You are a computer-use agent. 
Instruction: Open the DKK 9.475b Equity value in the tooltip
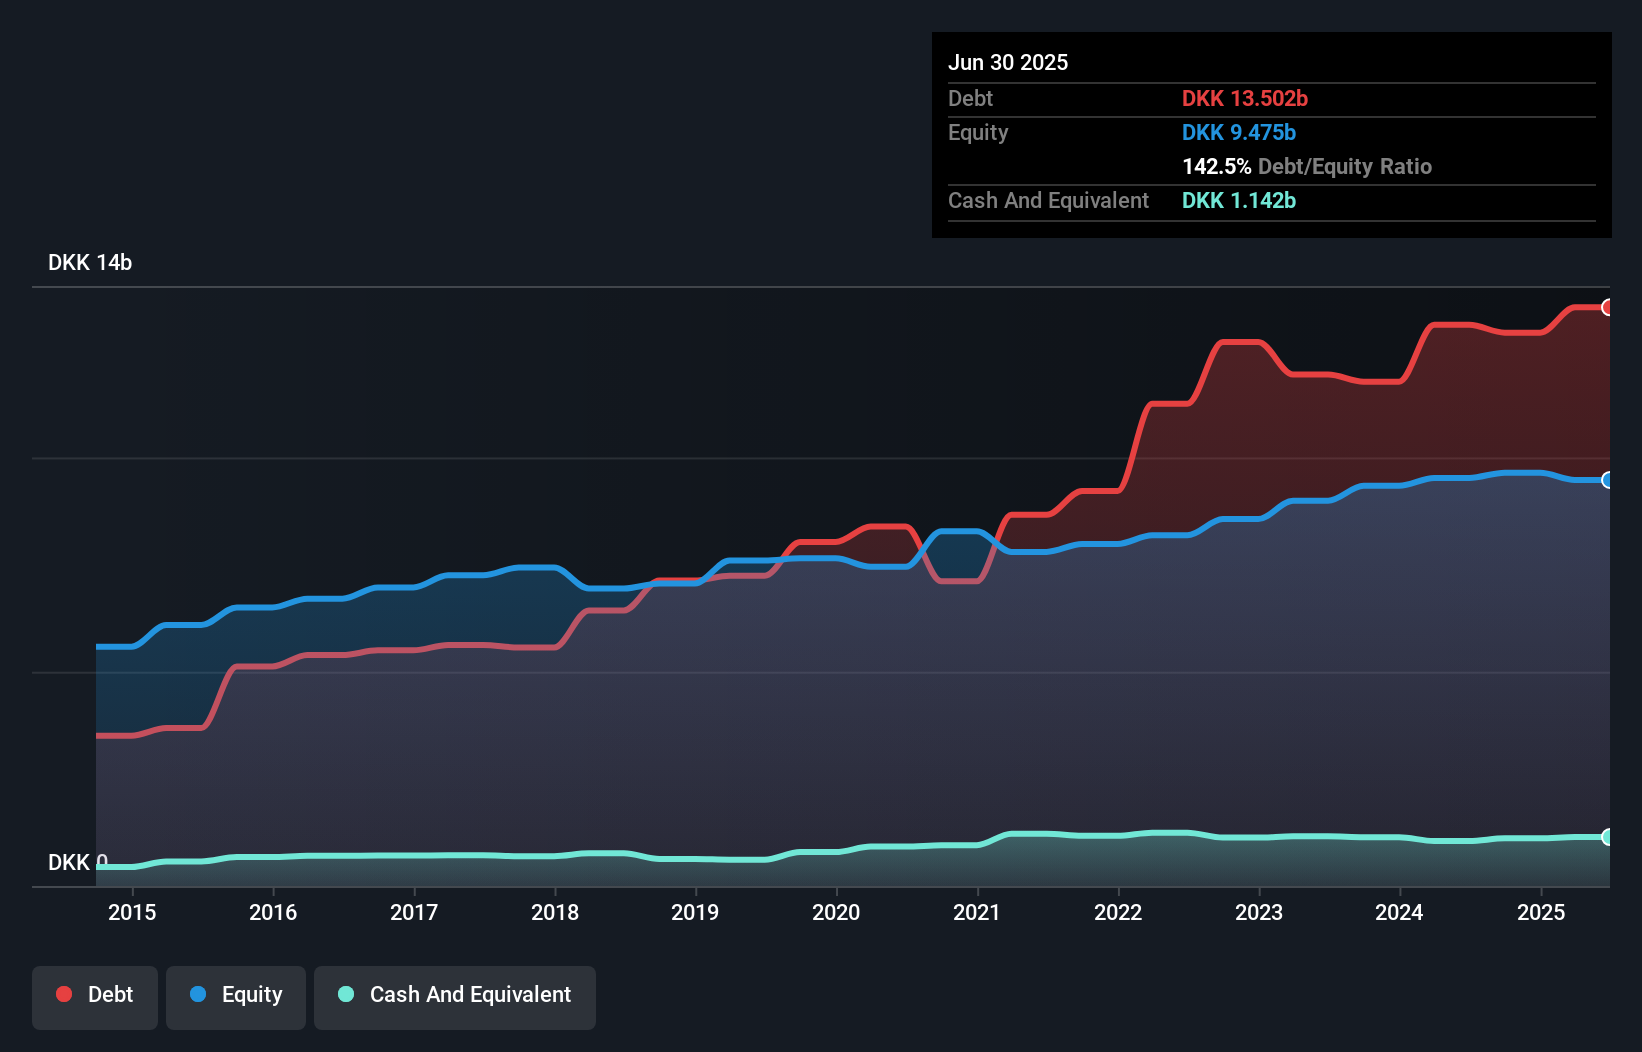(x=1238, y=132)
